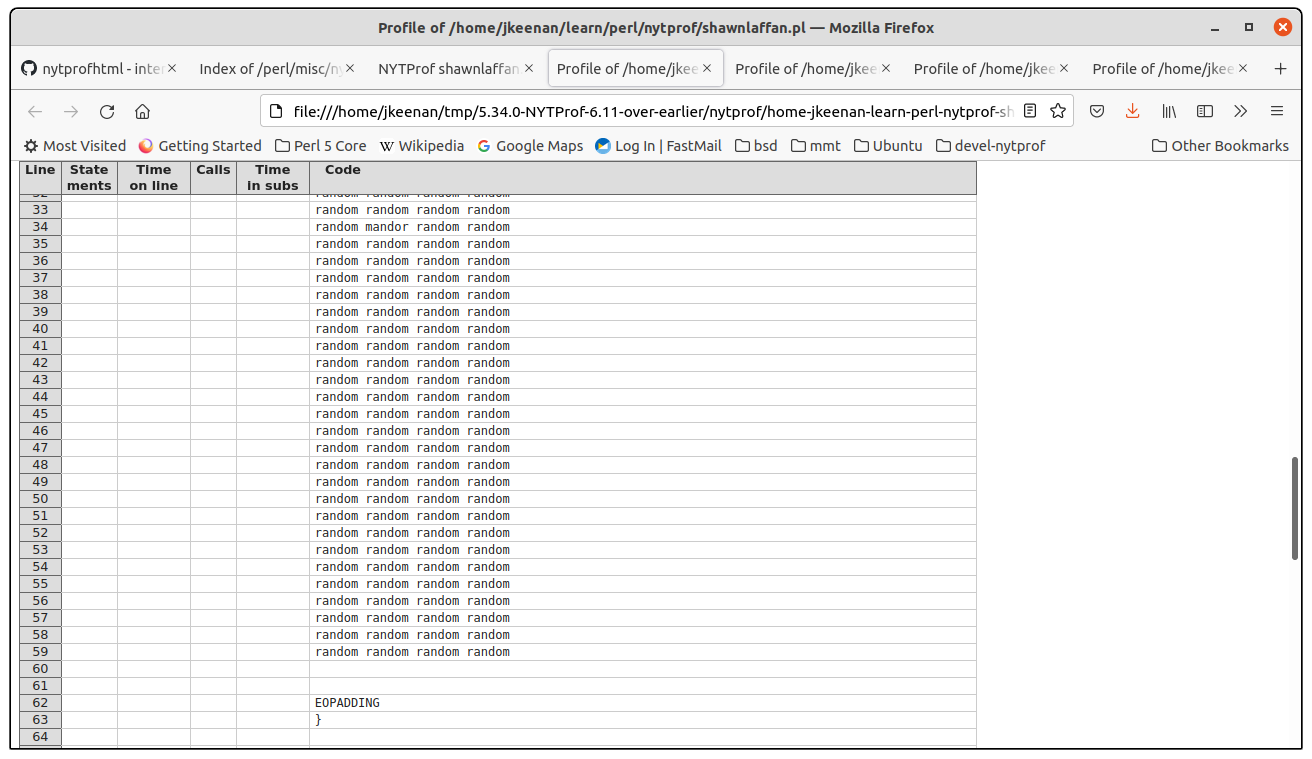The image size is (1312, 759).
Task: Click the vertical page scrollbar thumb
Action: 1297,508
